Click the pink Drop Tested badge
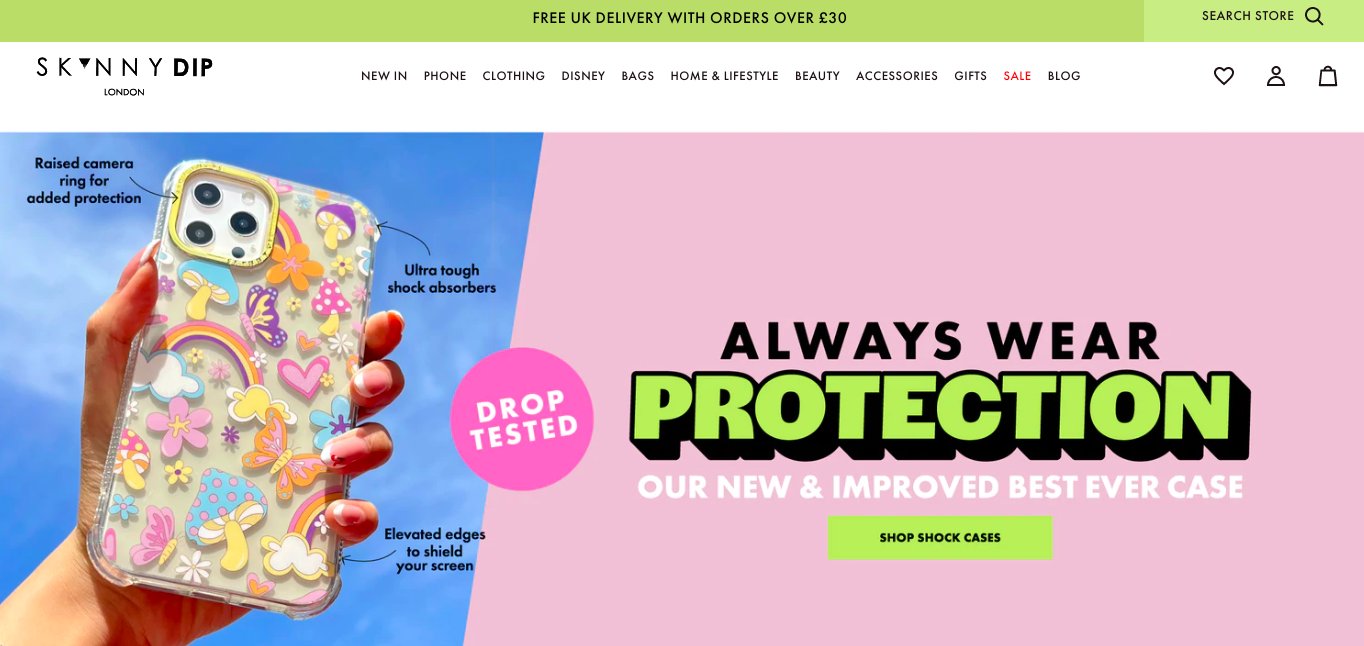1364x646 pixels. coord(522,419)
